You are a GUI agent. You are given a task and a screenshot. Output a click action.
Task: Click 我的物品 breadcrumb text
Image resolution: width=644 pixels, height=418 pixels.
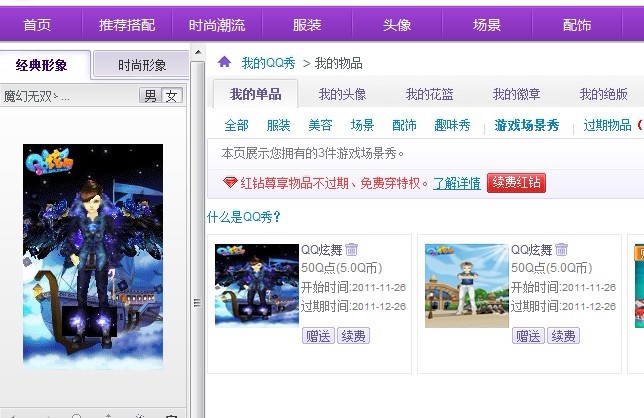pos(338,63)
